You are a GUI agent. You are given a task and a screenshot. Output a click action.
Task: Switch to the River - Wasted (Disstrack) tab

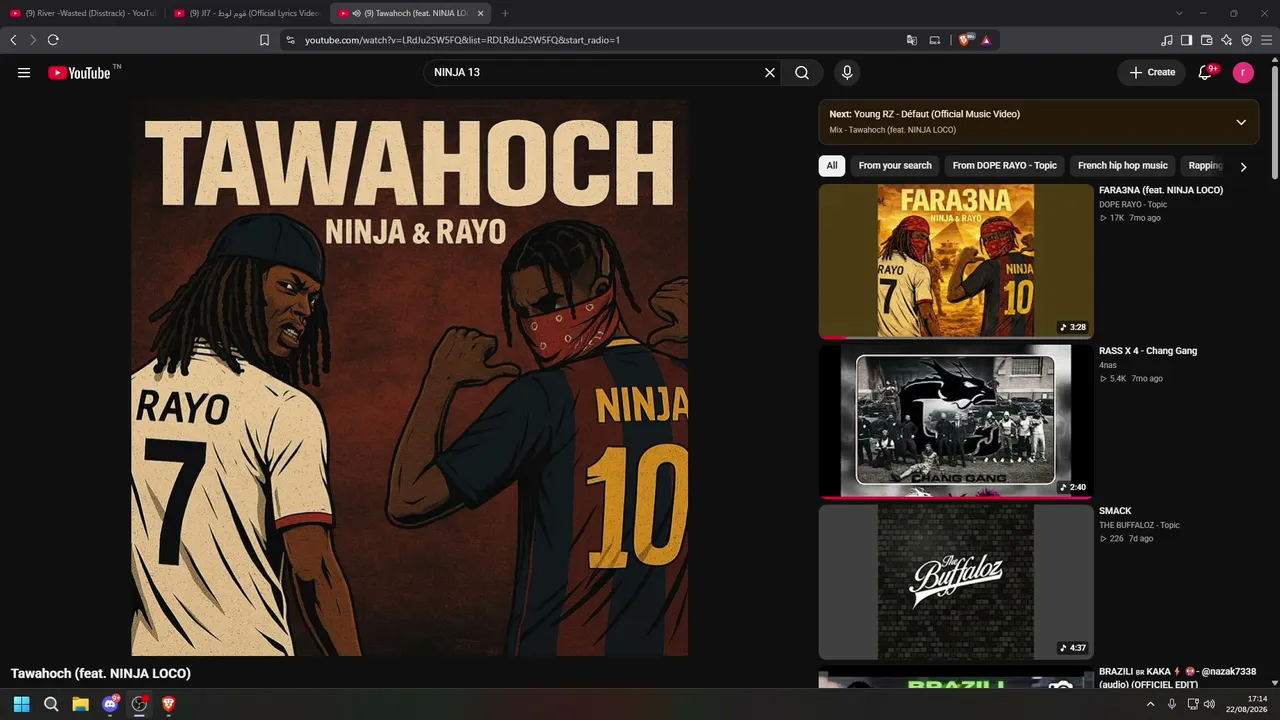(x=82, y=13)
